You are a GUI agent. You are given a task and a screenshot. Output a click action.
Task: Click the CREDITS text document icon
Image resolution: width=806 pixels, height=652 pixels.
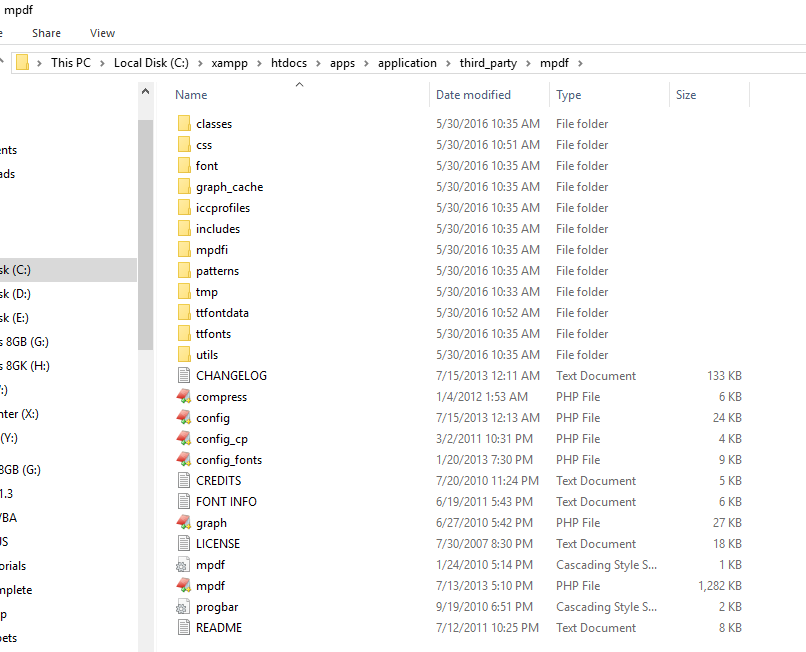click(184, 481)
